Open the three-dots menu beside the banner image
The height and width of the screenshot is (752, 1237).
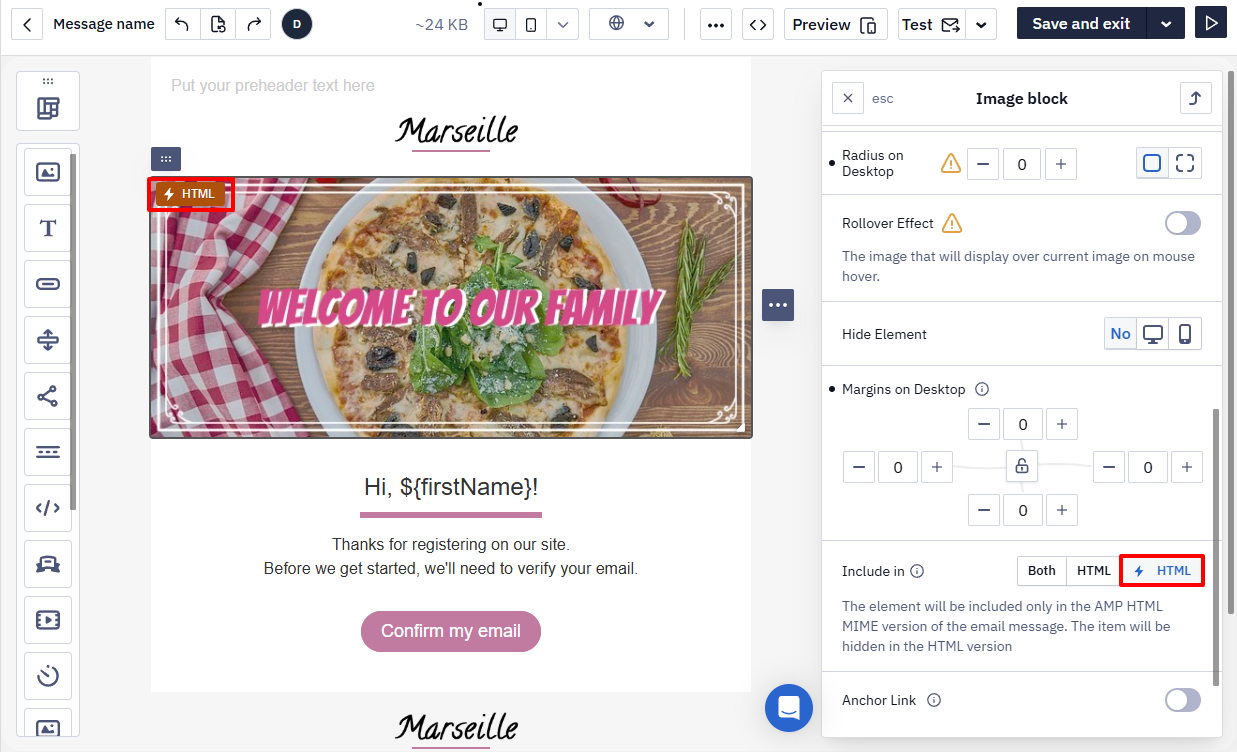tap(778, 305)
